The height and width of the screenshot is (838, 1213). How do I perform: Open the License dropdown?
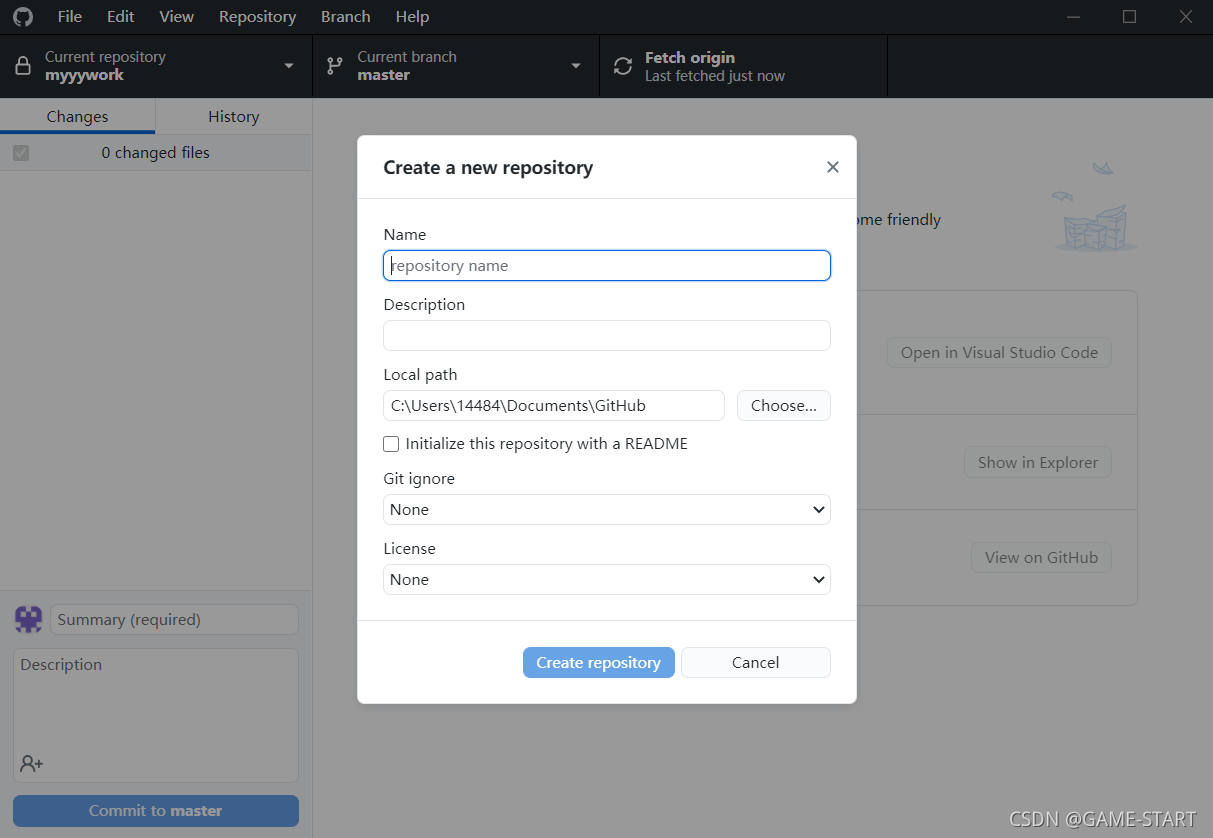coord(607,579)
